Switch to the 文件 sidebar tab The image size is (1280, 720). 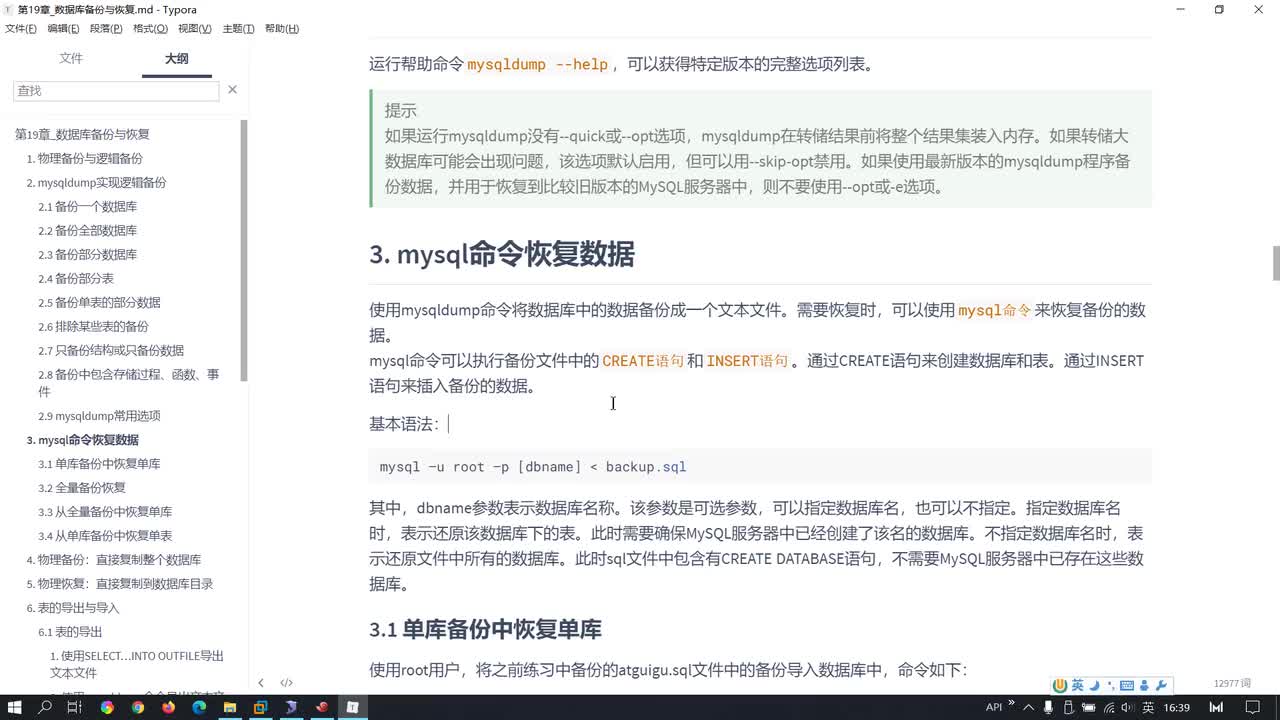click(71, 58)
